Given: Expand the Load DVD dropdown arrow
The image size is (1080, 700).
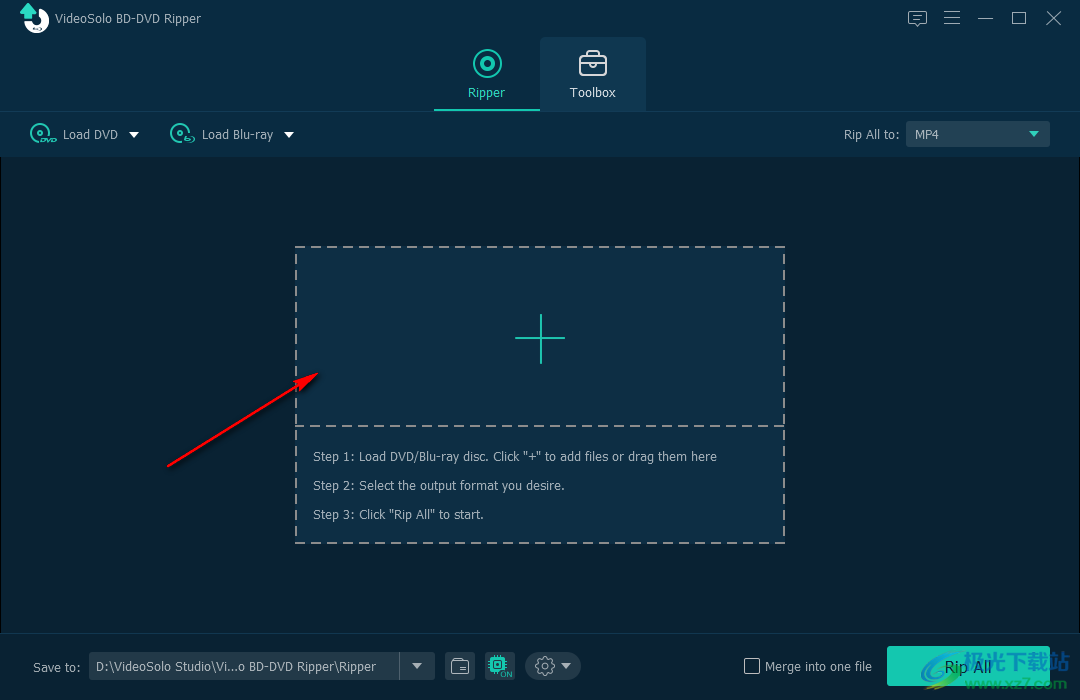Looking at the screenshot, I should (134, 135).
